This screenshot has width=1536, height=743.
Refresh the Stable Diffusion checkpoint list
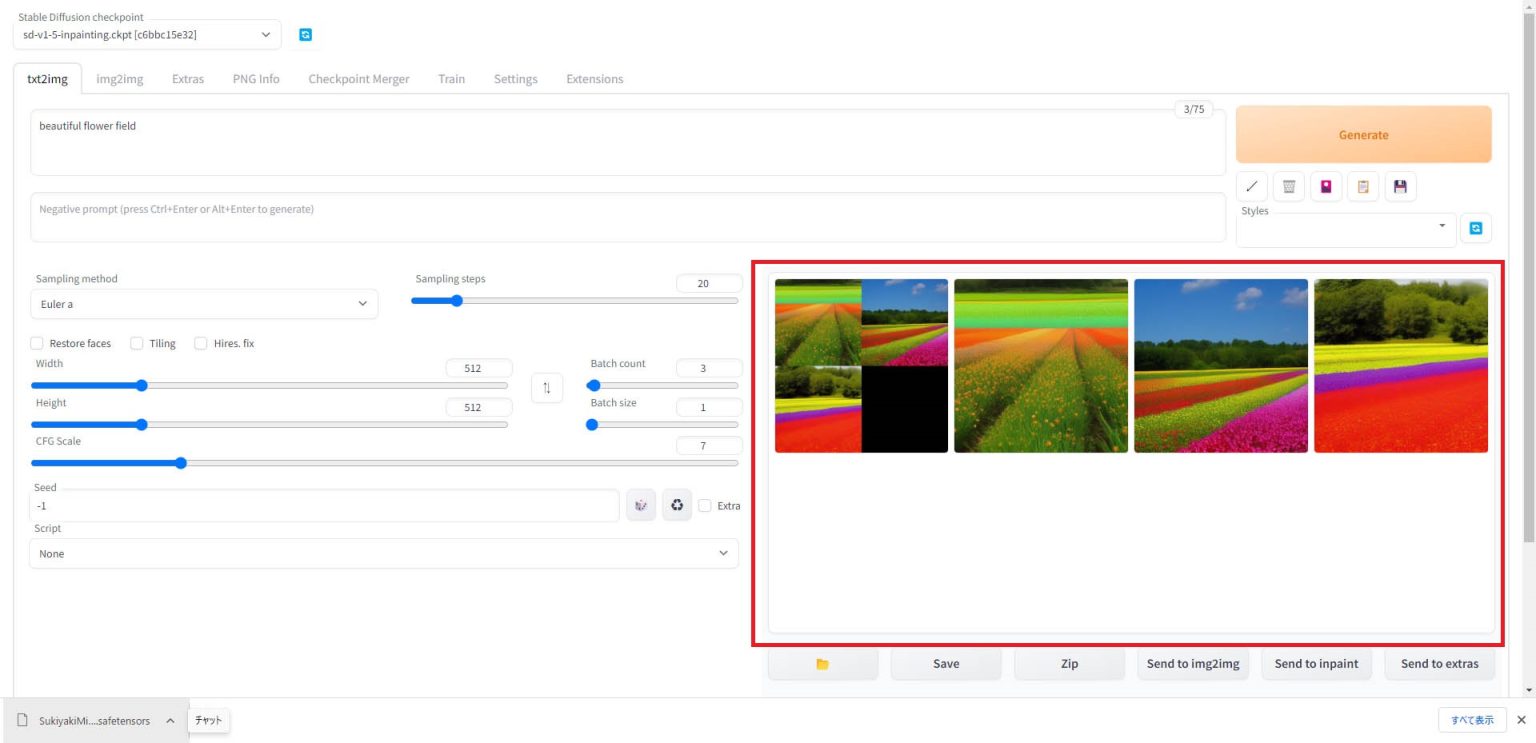[305, 34]
